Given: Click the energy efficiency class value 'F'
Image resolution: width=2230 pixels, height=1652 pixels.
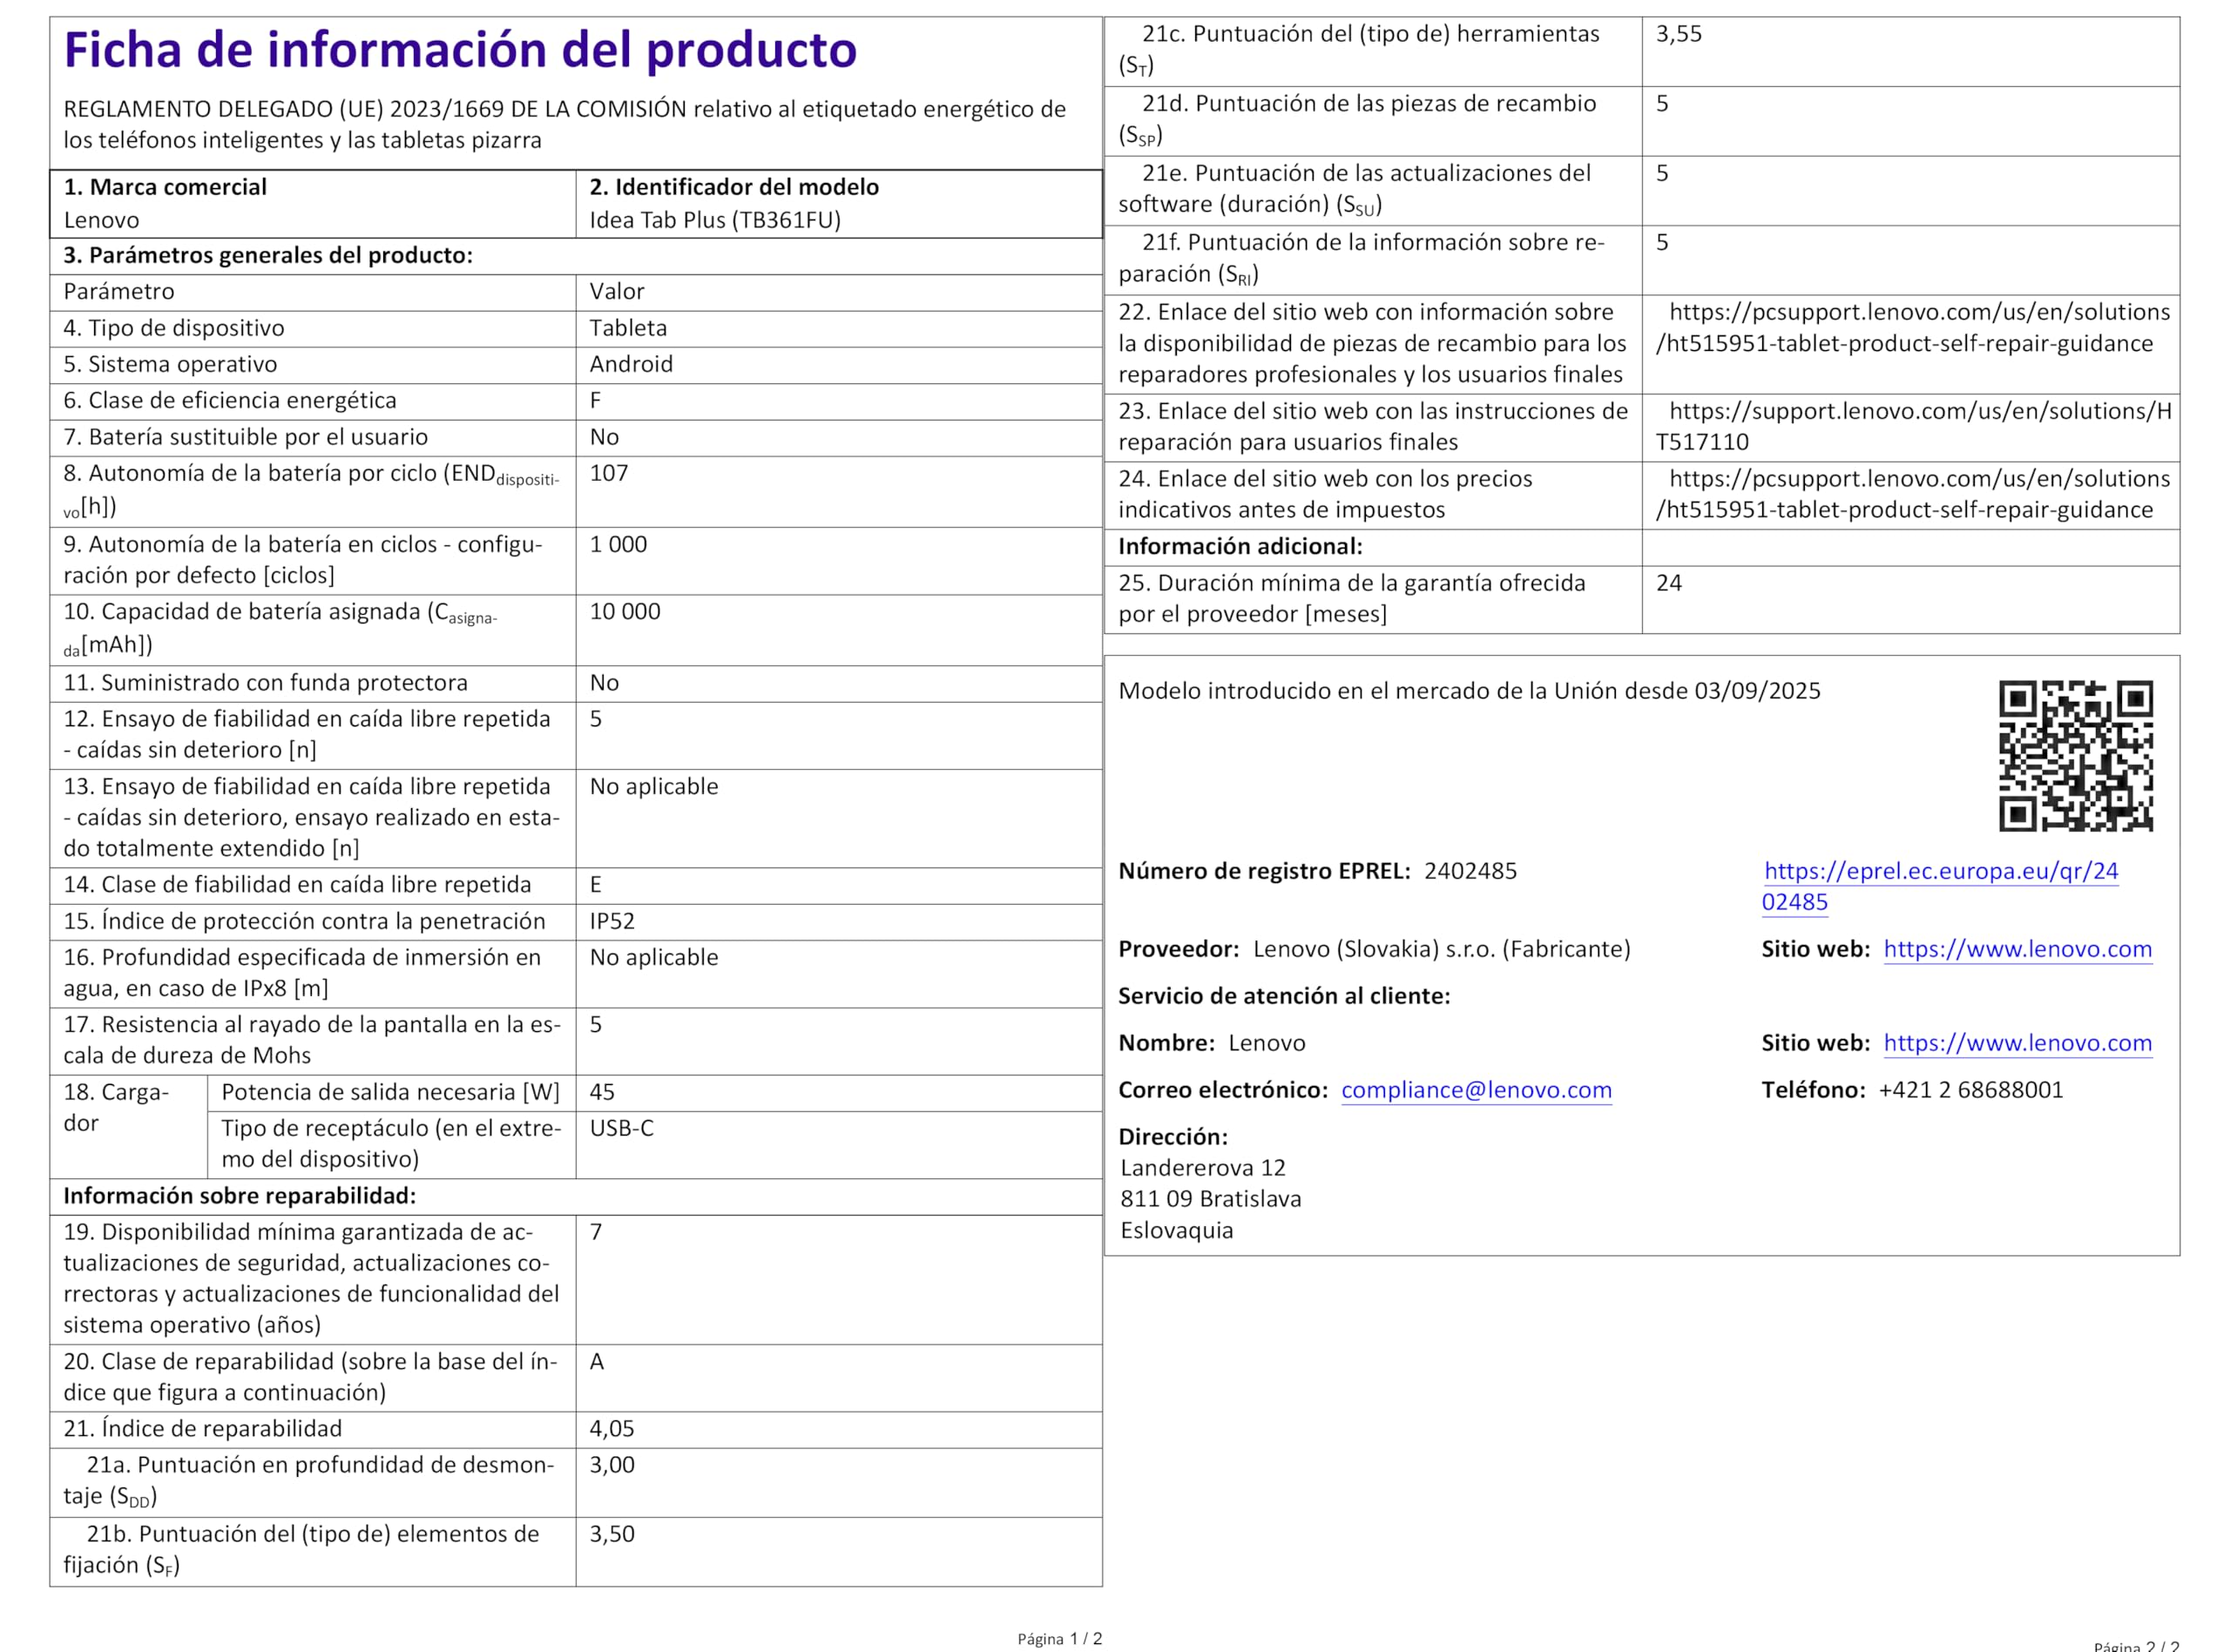Looking at the screenshot, I should 595,401.
